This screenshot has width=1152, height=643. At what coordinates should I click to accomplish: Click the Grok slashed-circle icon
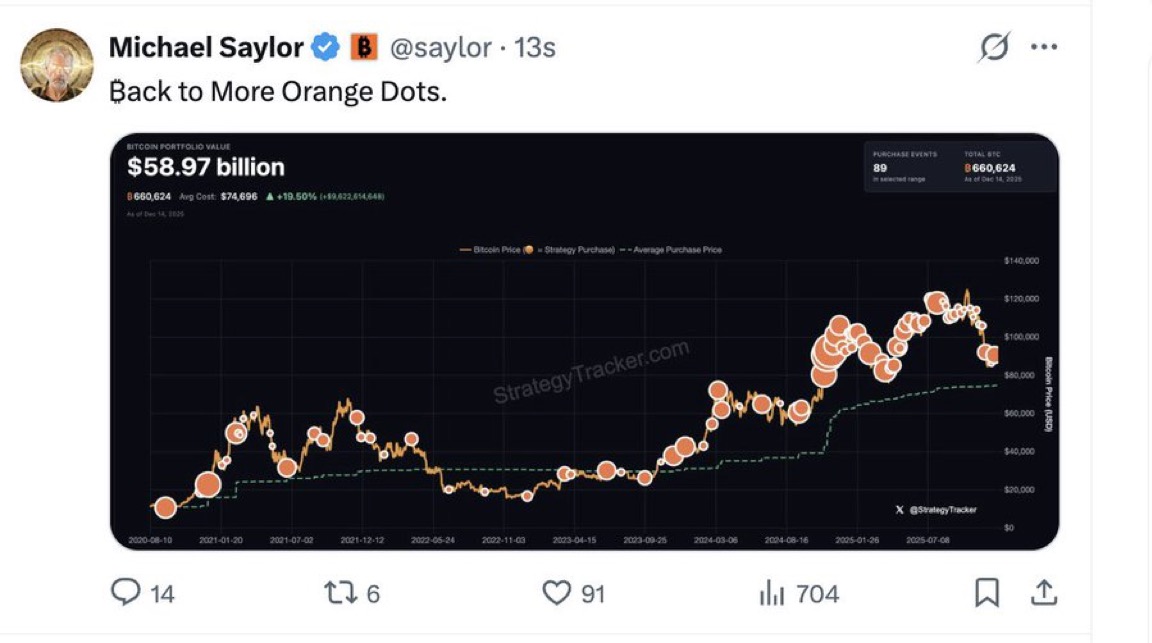tap(994, 47)
